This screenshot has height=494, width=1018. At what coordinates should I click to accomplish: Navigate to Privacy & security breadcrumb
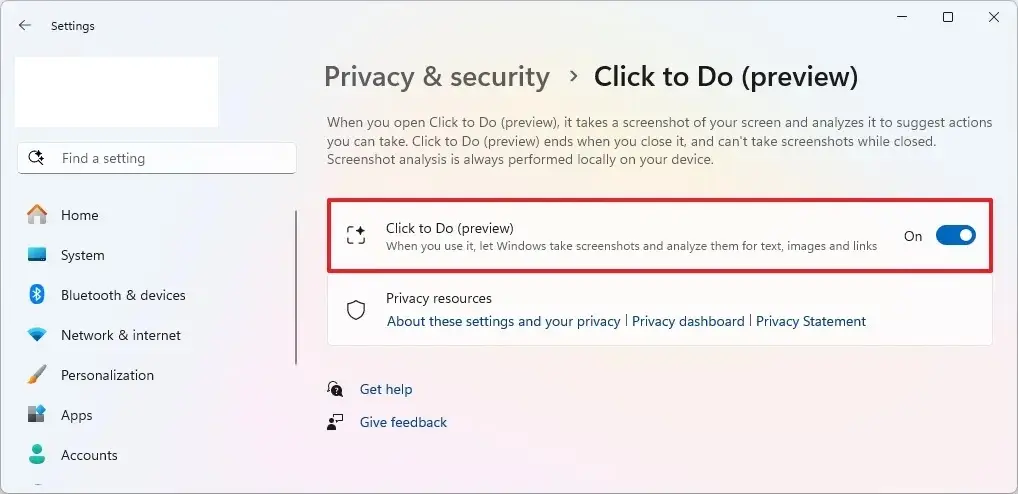coord(437,77)
